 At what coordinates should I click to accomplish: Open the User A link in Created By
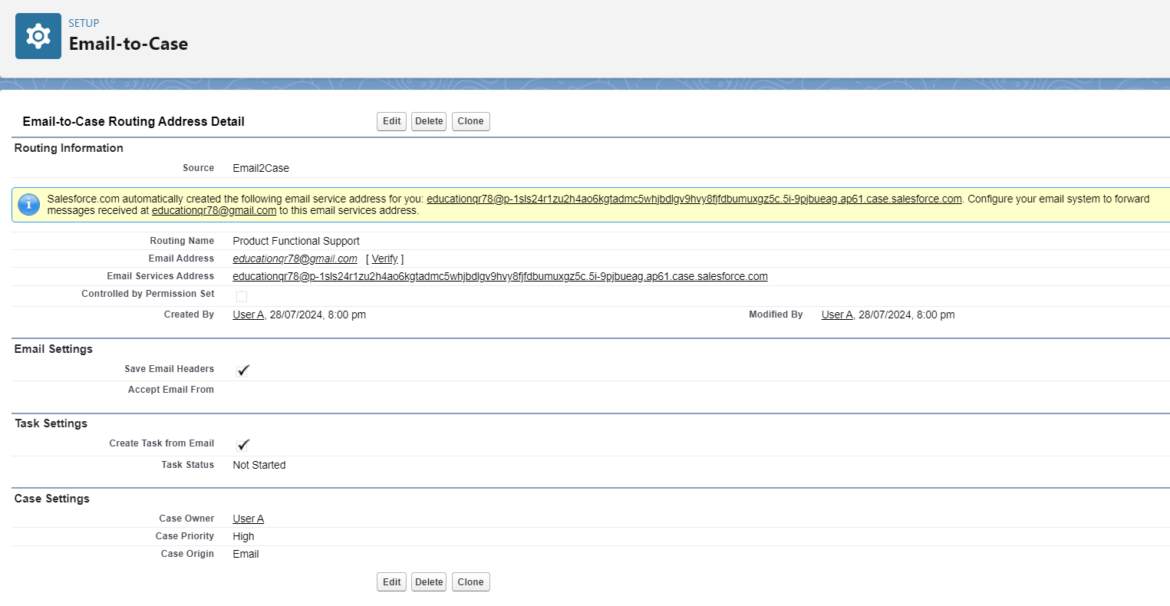click(248, 315)
